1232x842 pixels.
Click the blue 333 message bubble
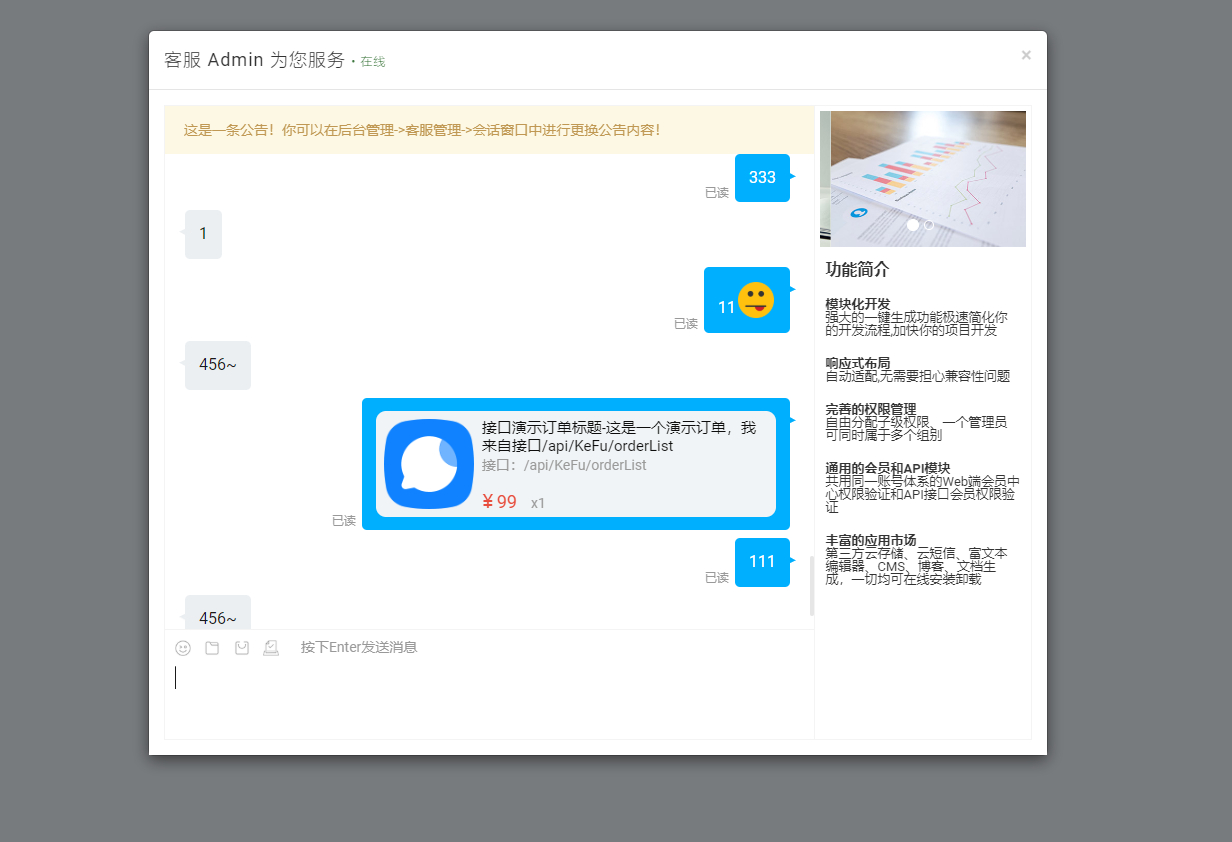pos(762,177)
